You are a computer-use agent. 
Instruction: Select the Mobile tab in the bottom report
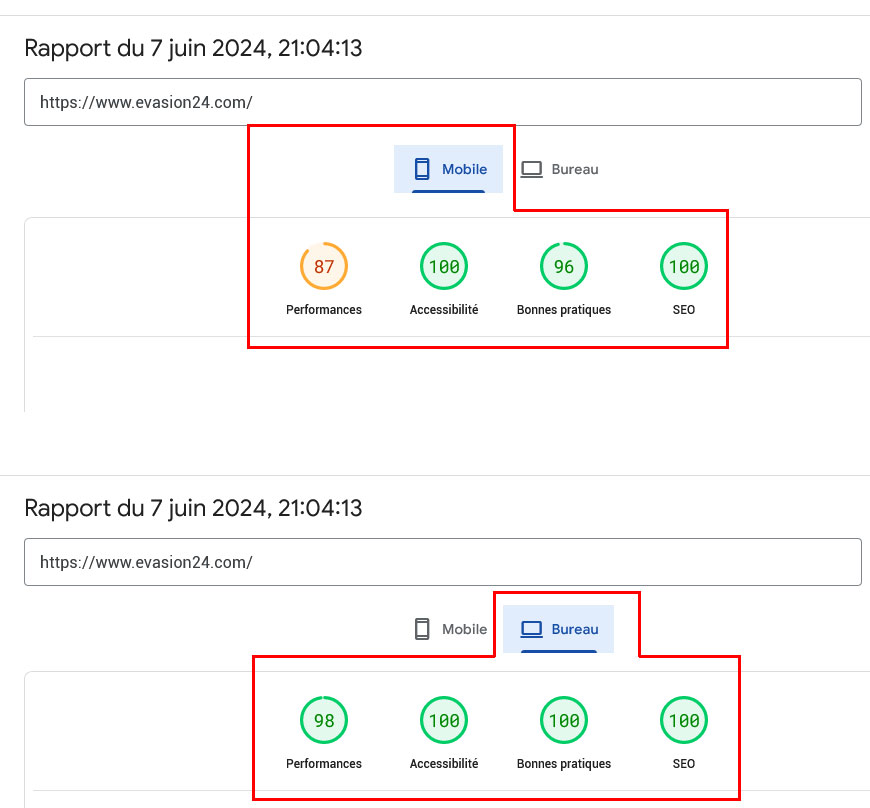(448, 629)
